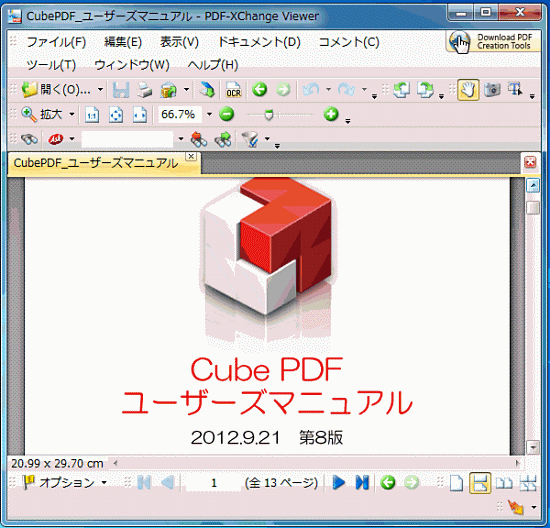Find next with binoculars green arrow icon
This screenshot has height=528, width=550.
(x=223, y=139)
